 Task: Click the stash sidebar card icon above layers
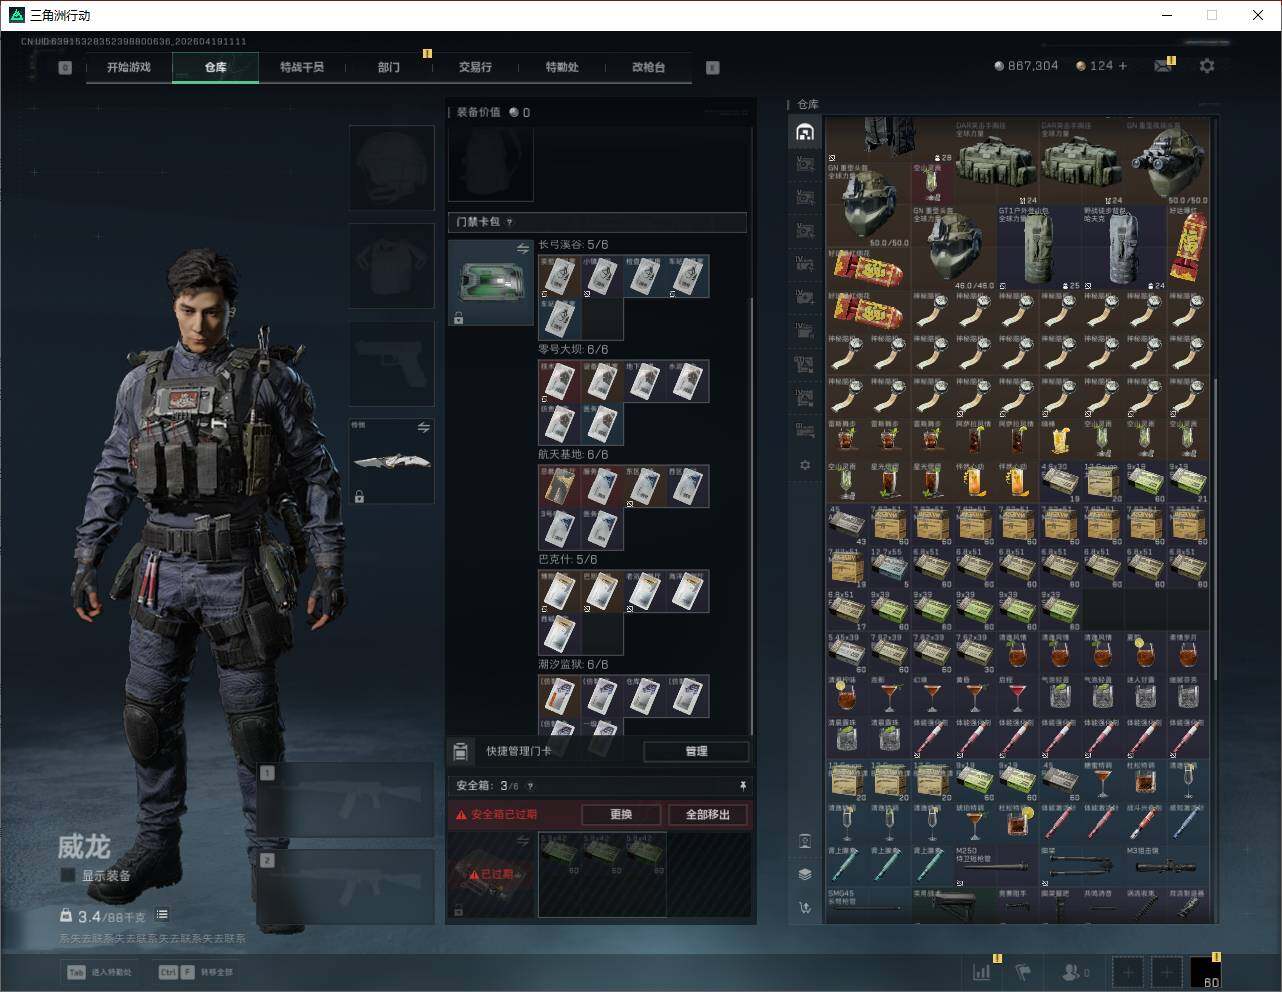click(805, 841)
